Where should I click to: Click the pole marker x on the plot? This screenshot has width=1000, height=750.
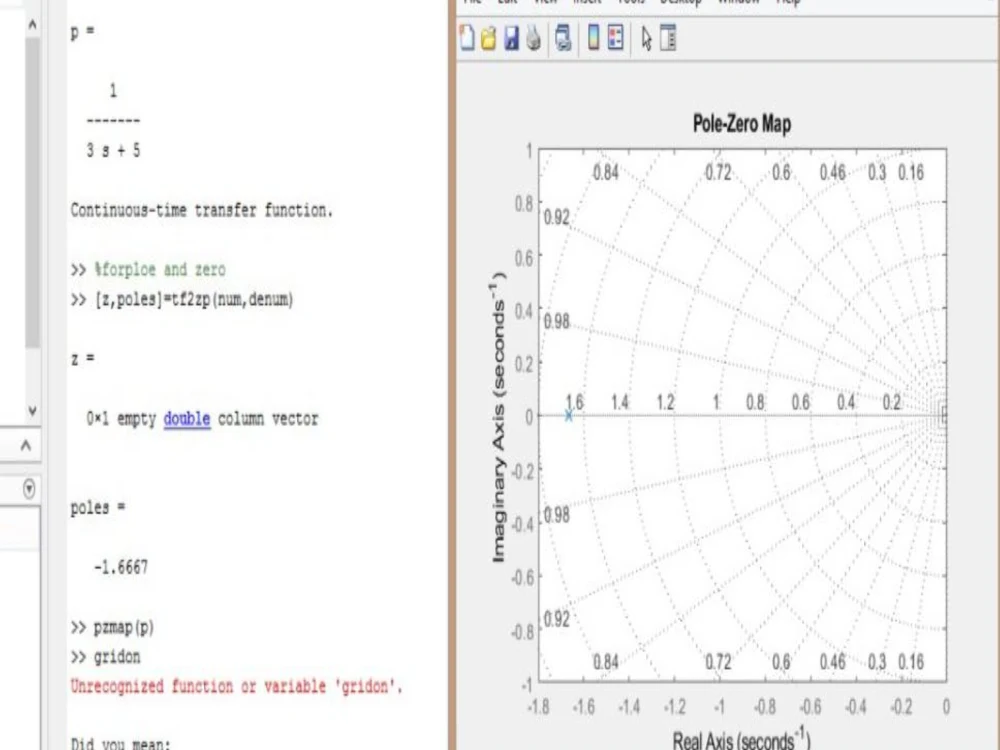pos(569,416)
